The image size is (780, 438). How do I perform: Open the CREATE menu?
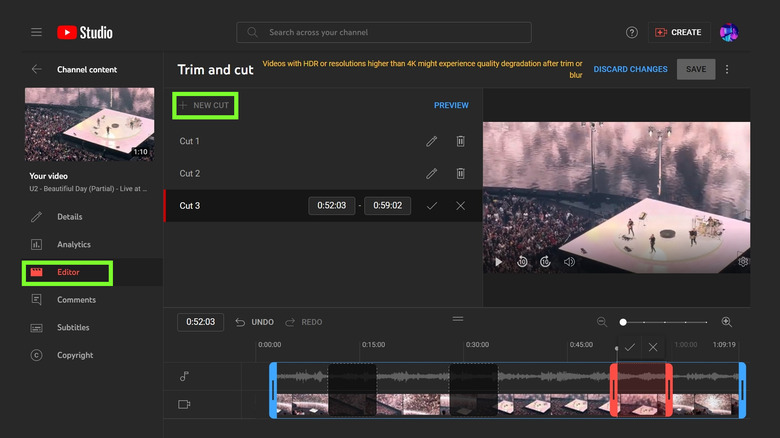tap(678, 32)
